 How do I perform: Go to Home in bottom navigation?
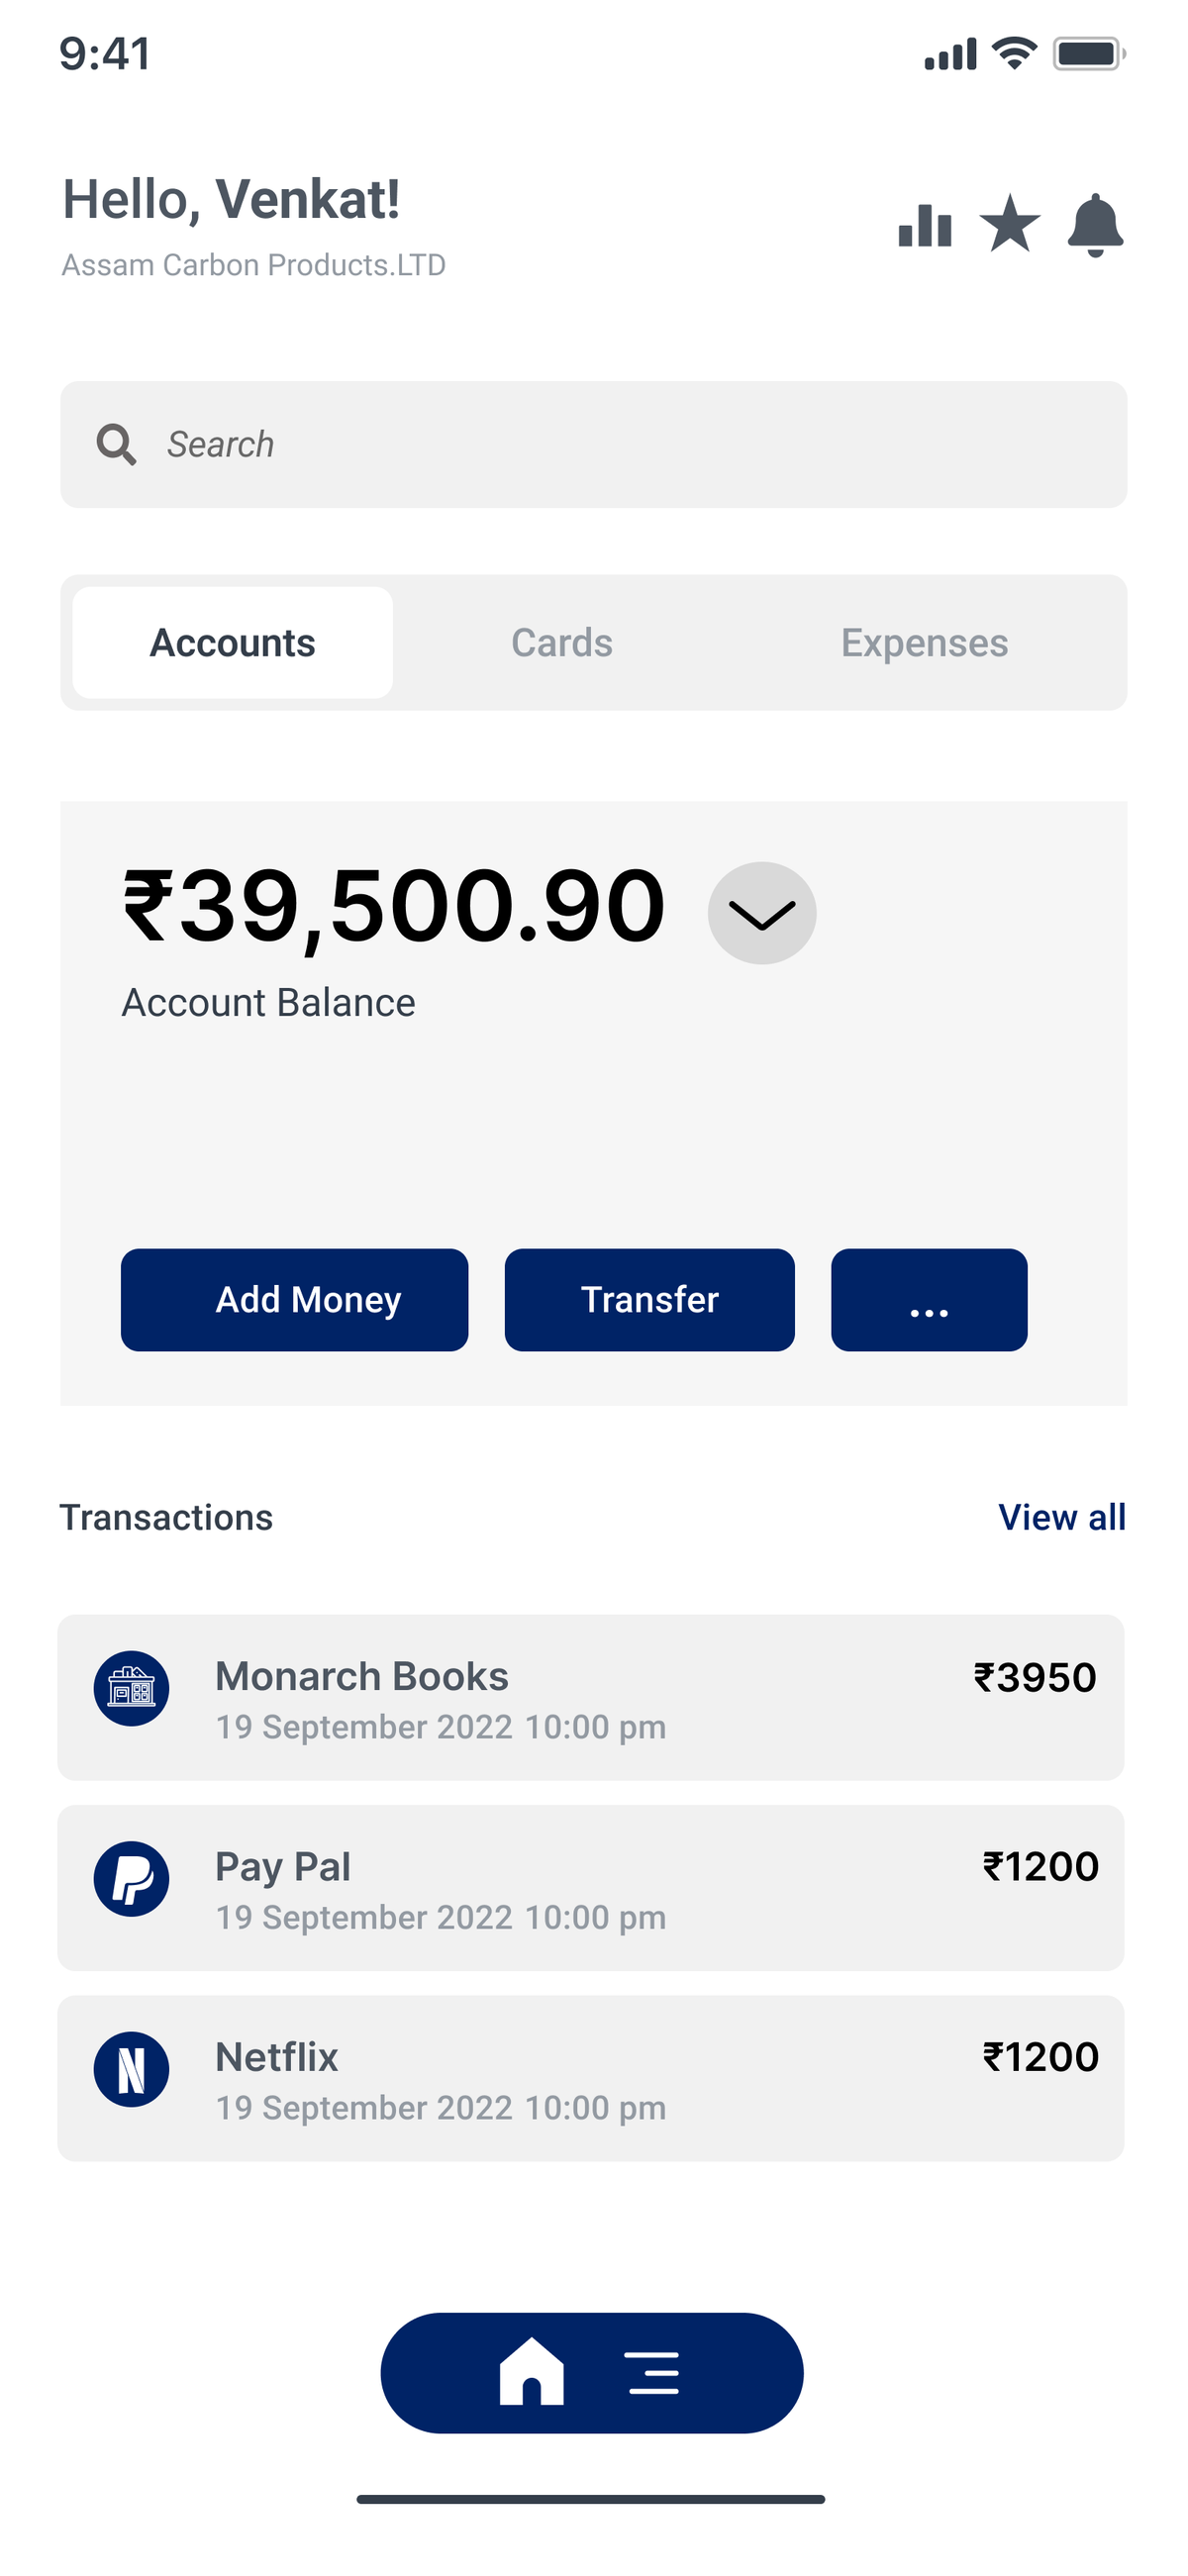[x=531, y=2371]
